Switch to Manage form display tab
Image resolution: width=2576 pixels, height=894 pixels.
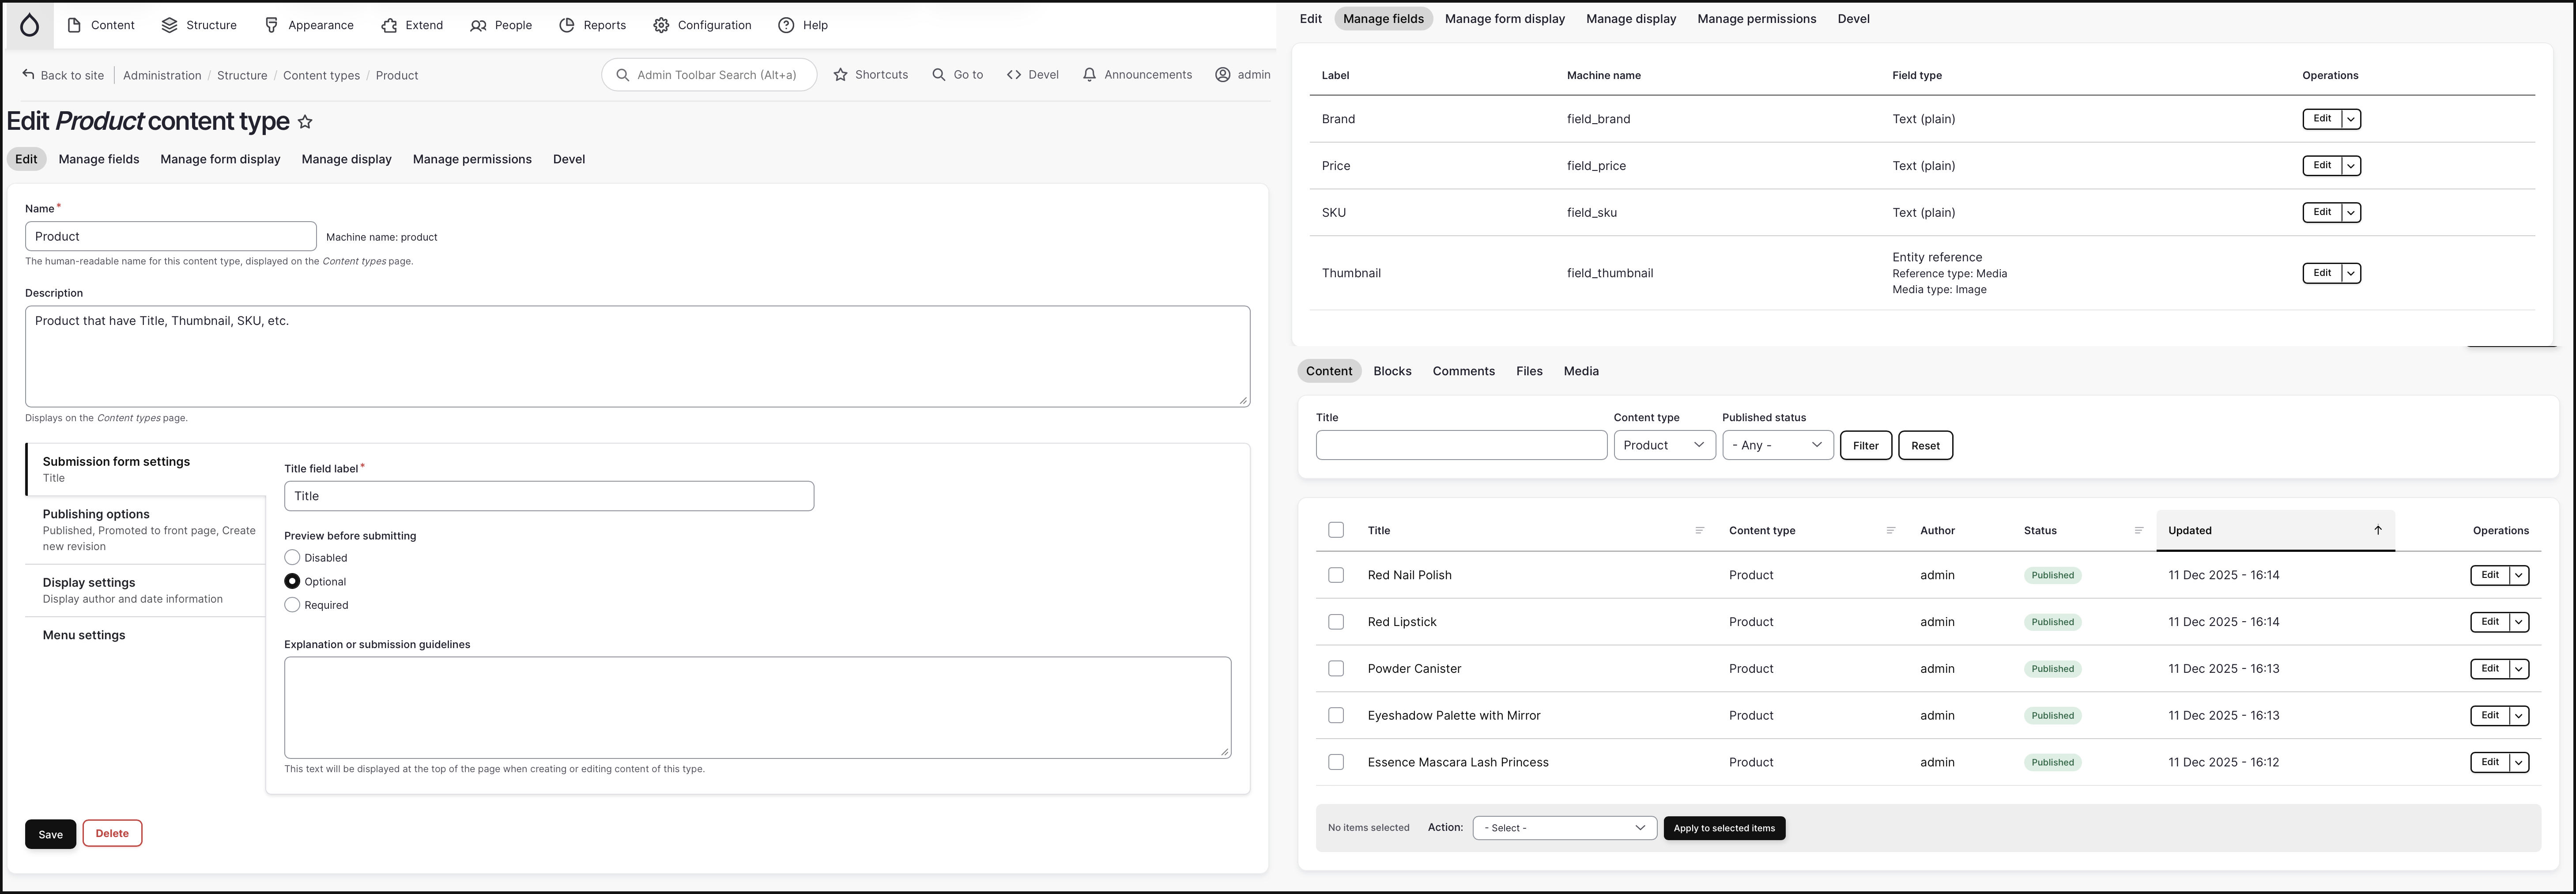(220, 159)
